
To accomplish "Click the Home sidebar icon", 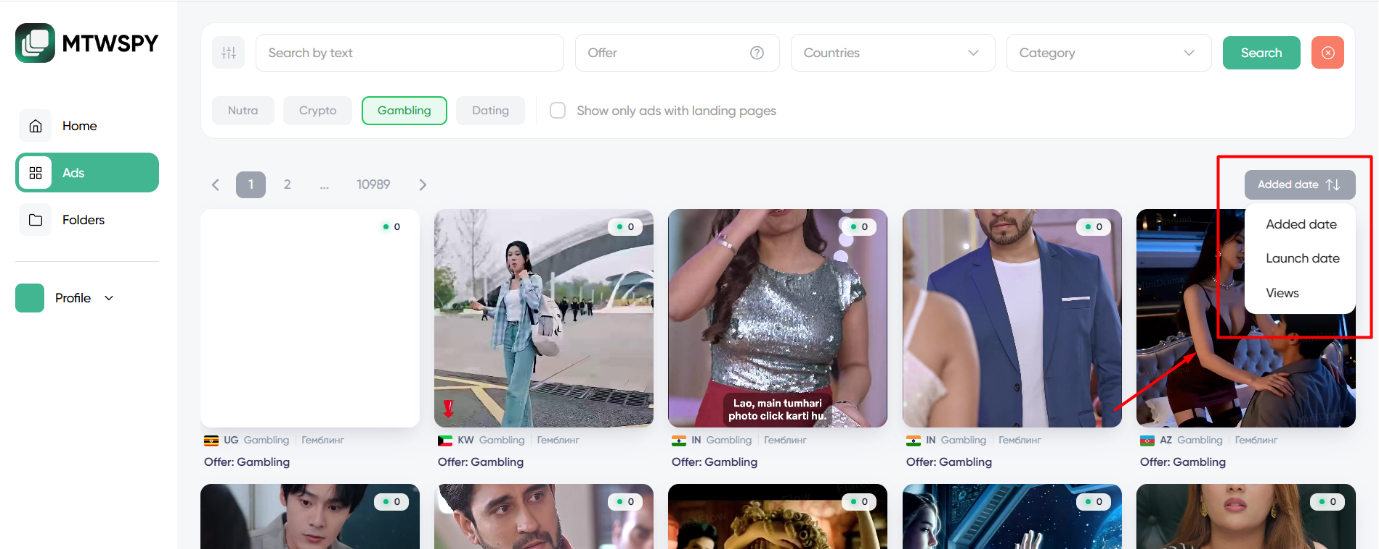I will coord(36,126).
